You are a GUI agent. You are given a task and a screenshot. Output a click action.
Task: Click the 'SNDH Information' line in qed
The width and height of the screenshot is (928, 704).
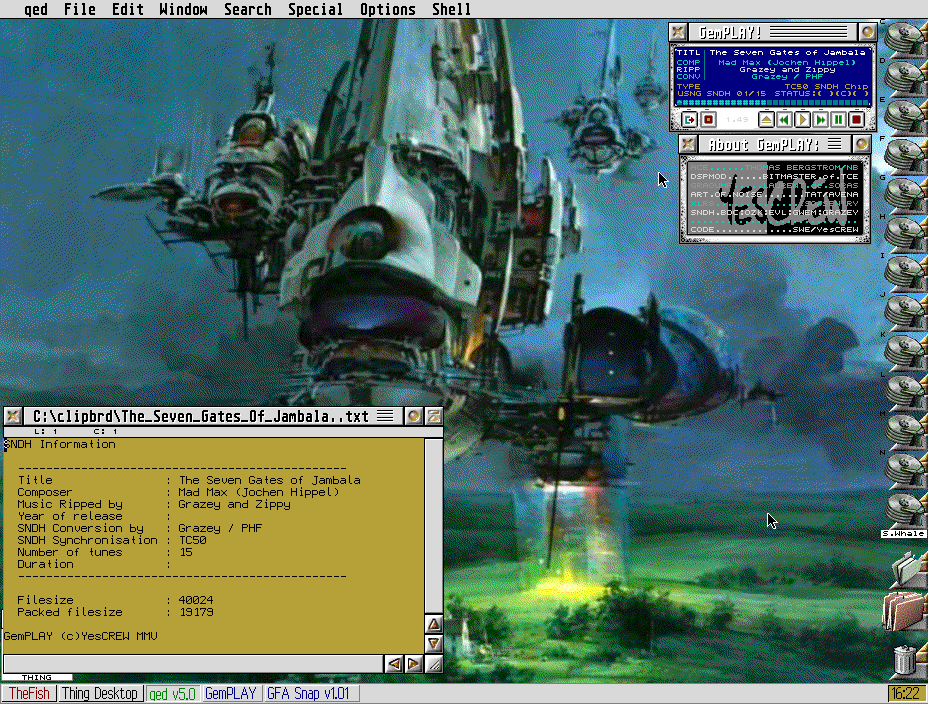(60, 444)
